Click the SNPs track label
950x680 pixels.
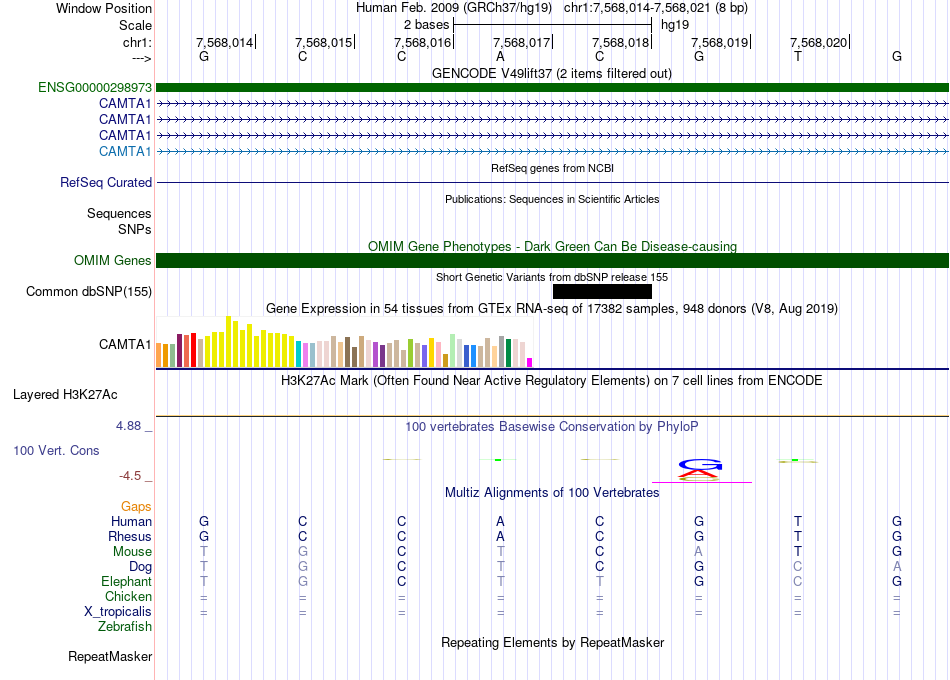point(135,230)
